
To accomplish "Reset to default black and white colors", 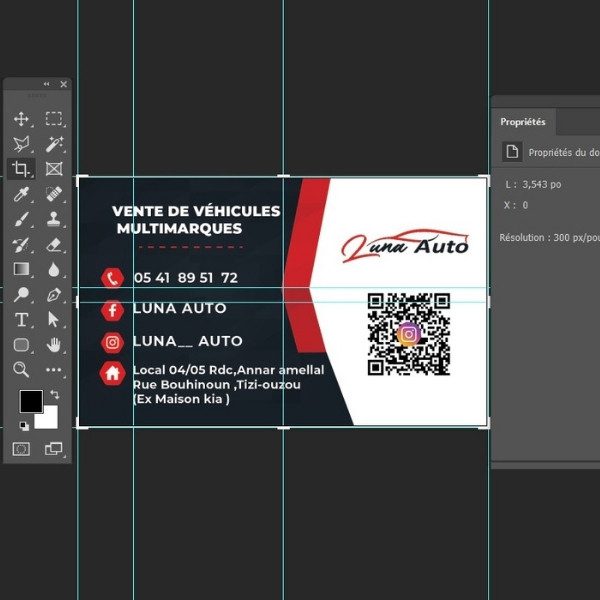I will (23, 426).
